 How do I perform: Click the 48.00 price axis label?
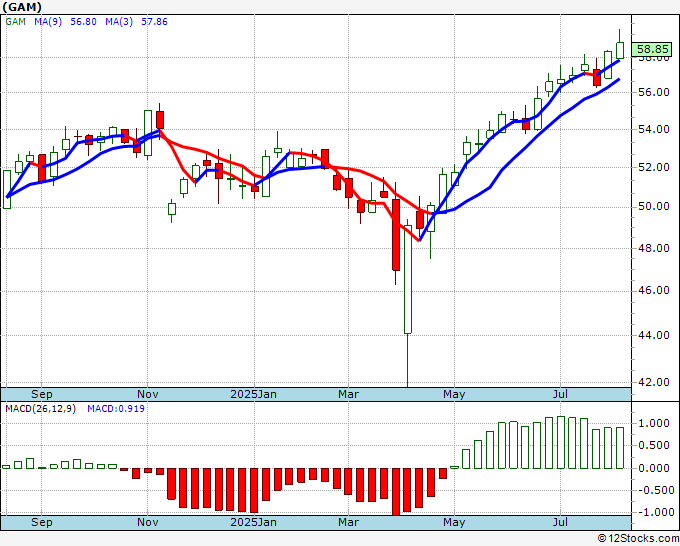tap(654, 248)
